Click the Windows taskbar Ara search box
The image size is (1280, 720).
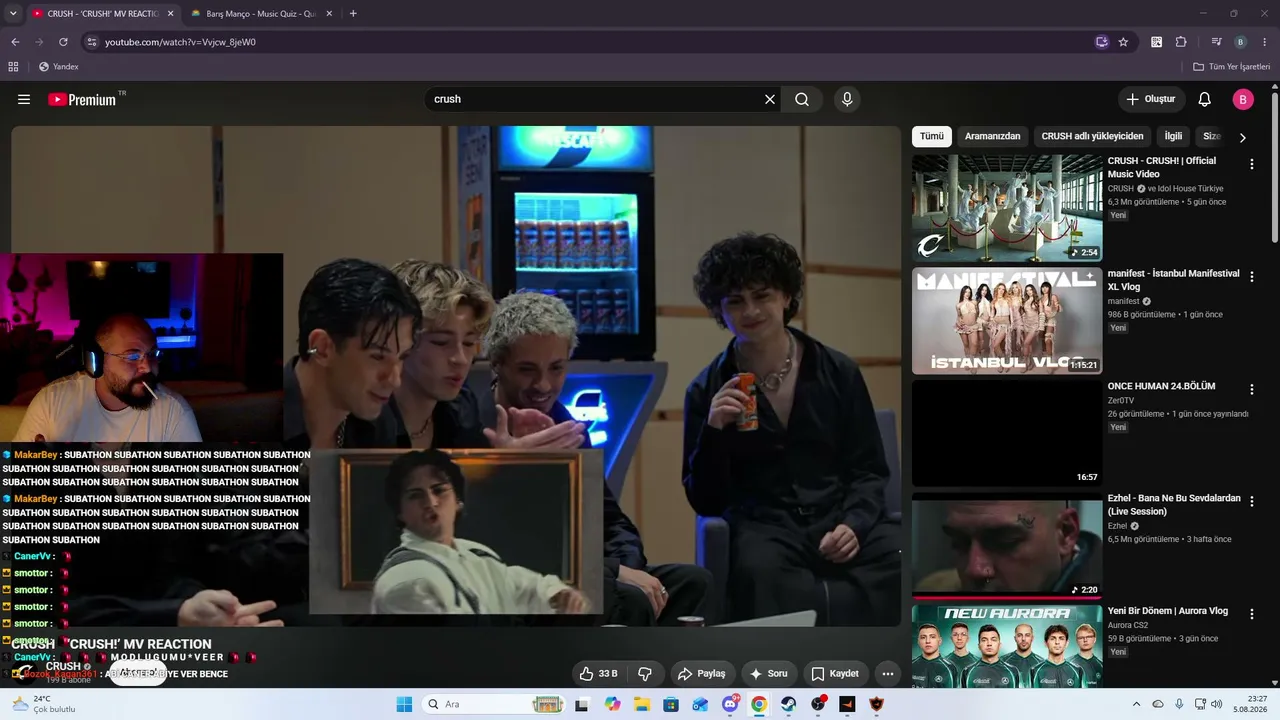click(496, 704)
